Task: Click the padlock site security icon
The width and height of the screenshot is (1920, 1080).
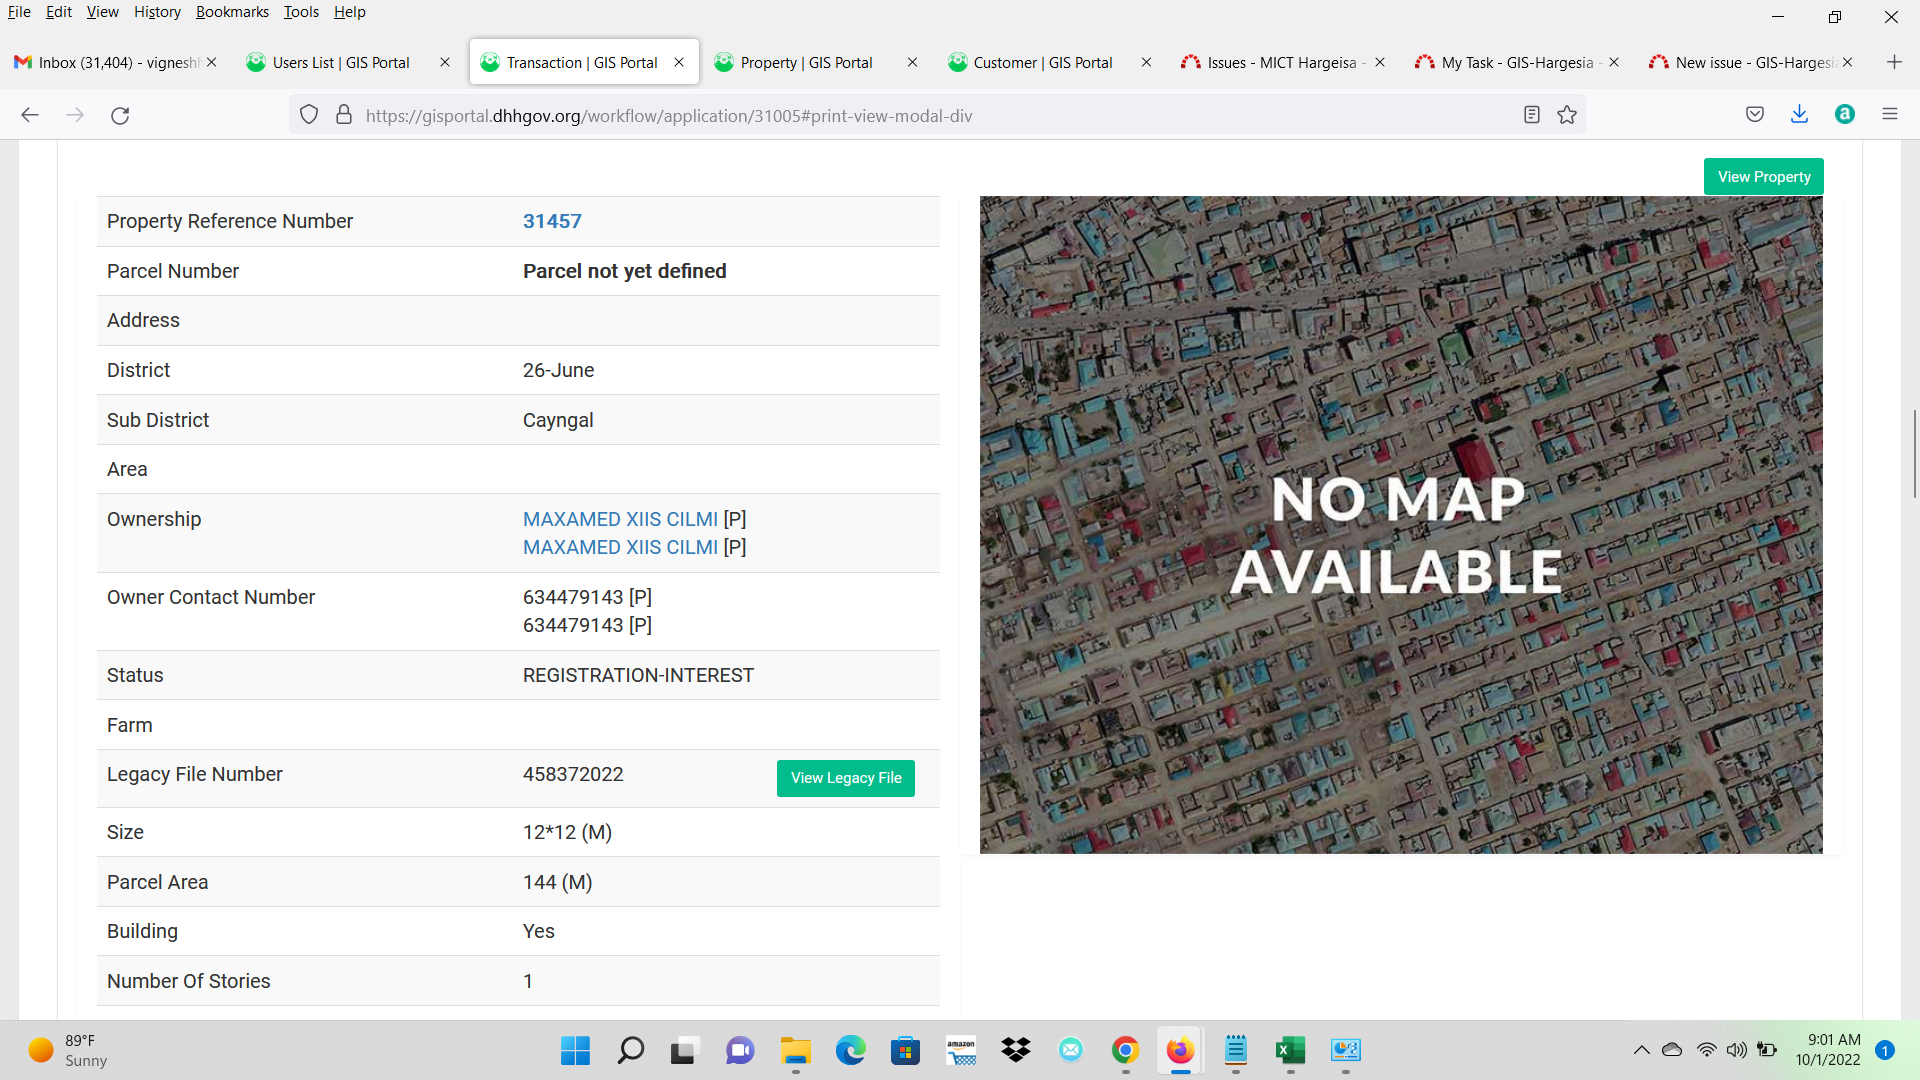Action: coord(344,115)
